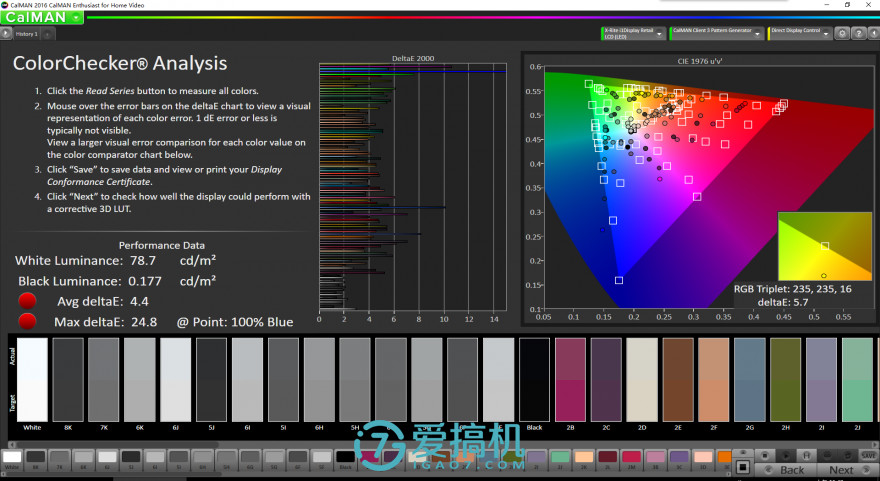This screenshot has width=880, height=481.
Task: Select the crimson 2M patch in bottom strip
Action: pyautogui.click(x=631, y=459)
